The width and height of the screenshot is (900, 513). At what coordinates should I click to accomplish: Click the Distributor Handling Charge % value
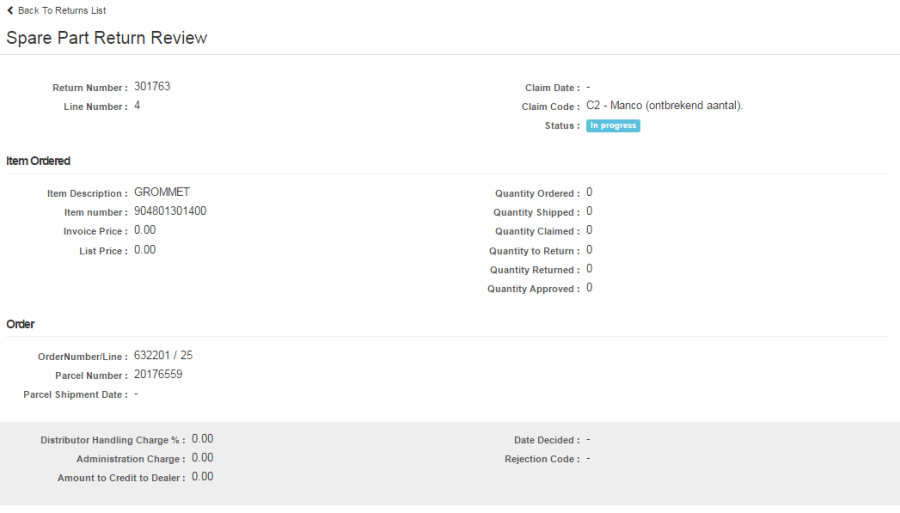coord(203,439)
